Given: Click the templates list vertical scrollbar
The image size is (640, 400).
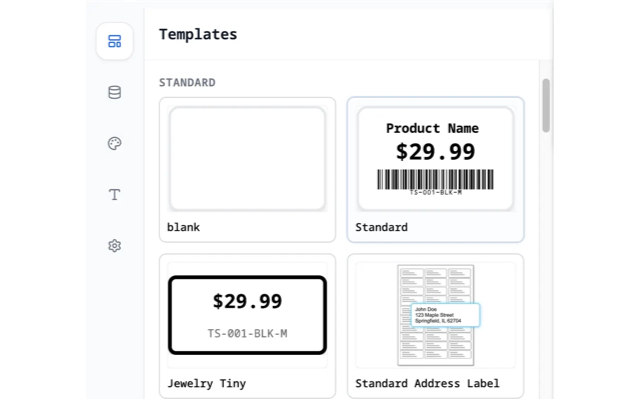Looking at the screenshot, I should pyautogui.click(x=546, y=106).
